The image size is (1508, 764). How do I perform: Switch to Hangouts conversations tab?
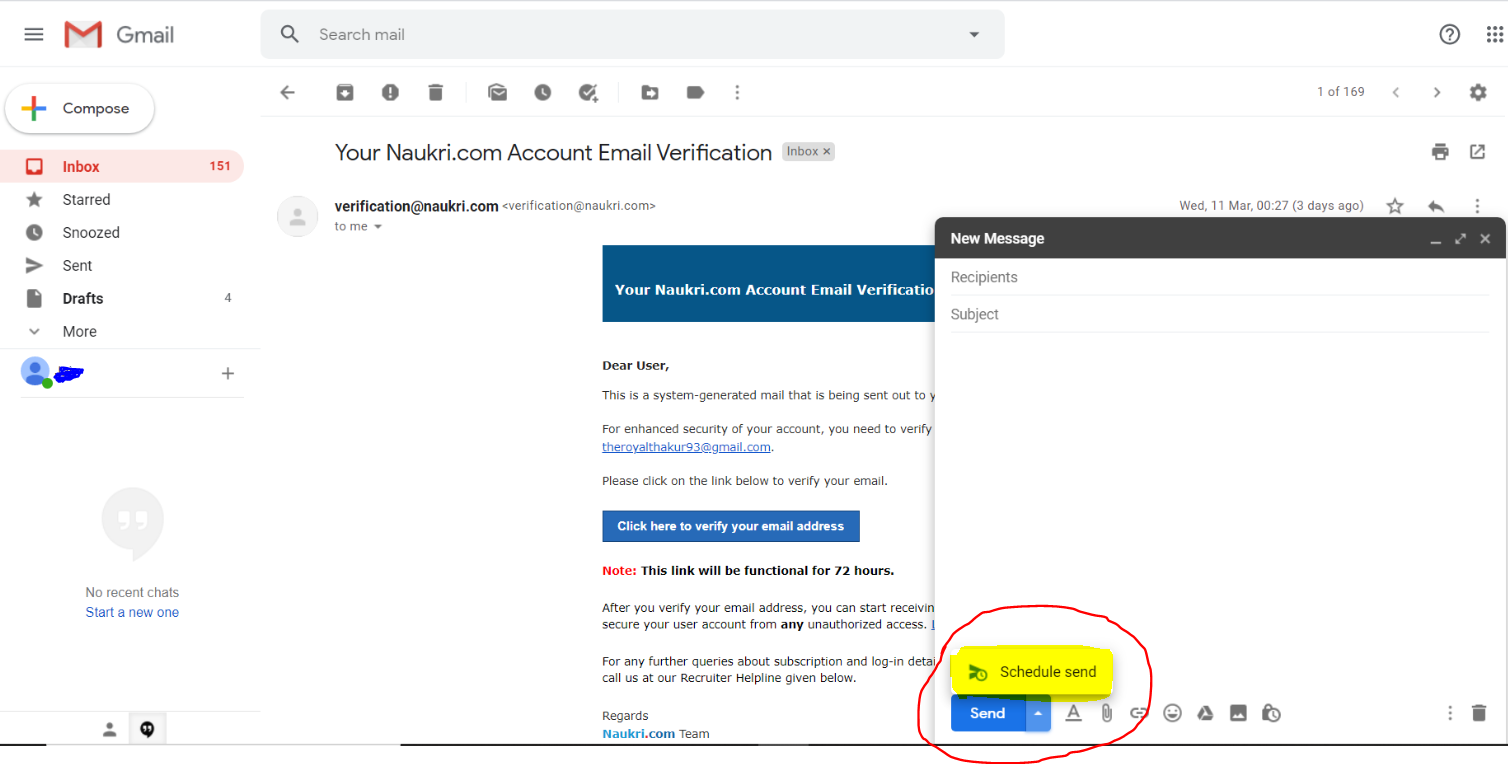(147, 730)
